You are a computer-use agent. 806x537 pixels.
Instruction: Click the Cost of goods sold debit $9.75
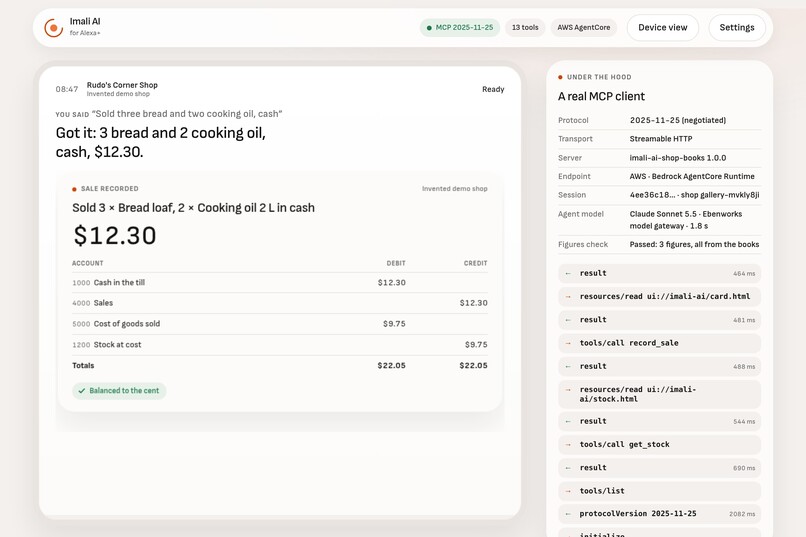394,324
